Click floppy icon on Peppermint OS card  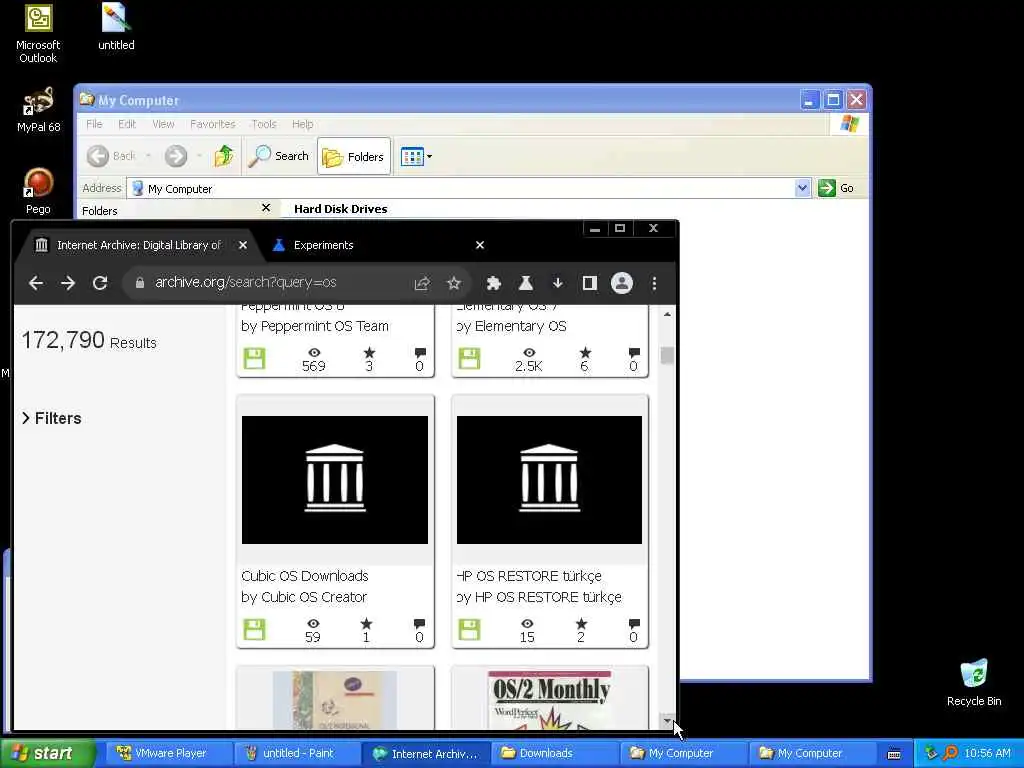pyautogui.click(x=255, y=359)
